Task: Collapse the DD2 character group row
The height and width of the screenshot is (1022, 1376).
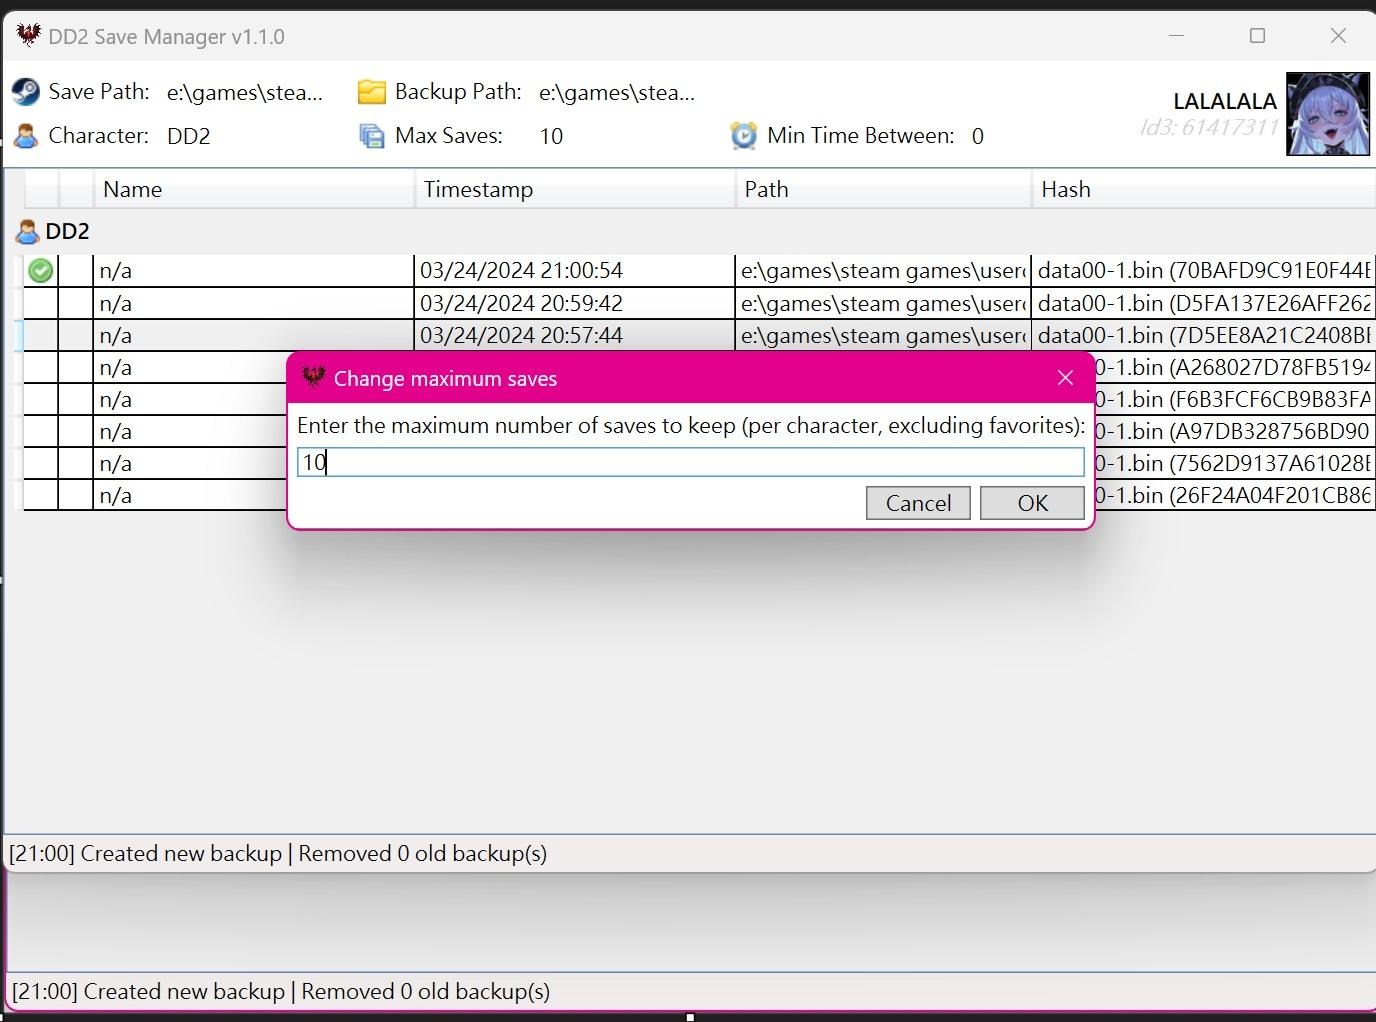Action: tap(67, 232)
